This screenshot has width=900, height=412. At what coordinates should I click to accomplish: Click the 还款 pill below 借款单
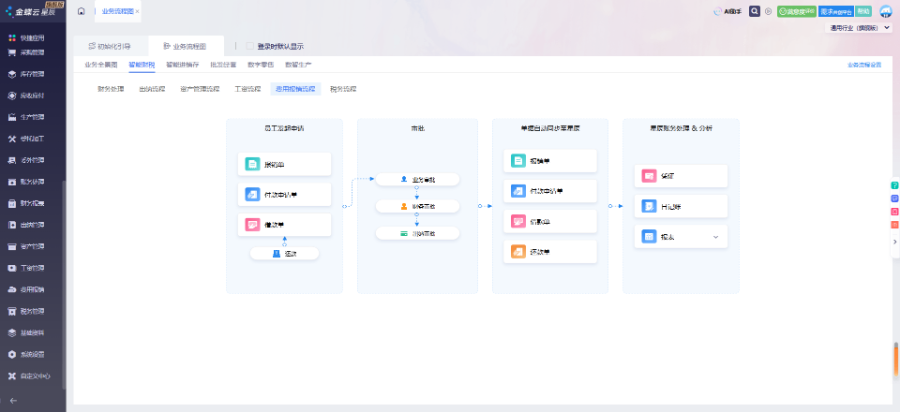tap(285, 253)
